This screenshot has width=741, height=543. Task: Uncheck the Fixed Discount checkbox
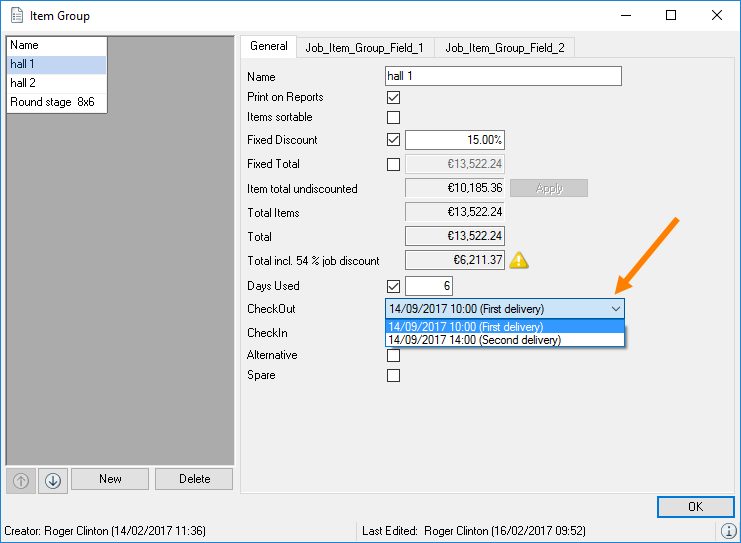pyautogui.click(x=393, y=140)
